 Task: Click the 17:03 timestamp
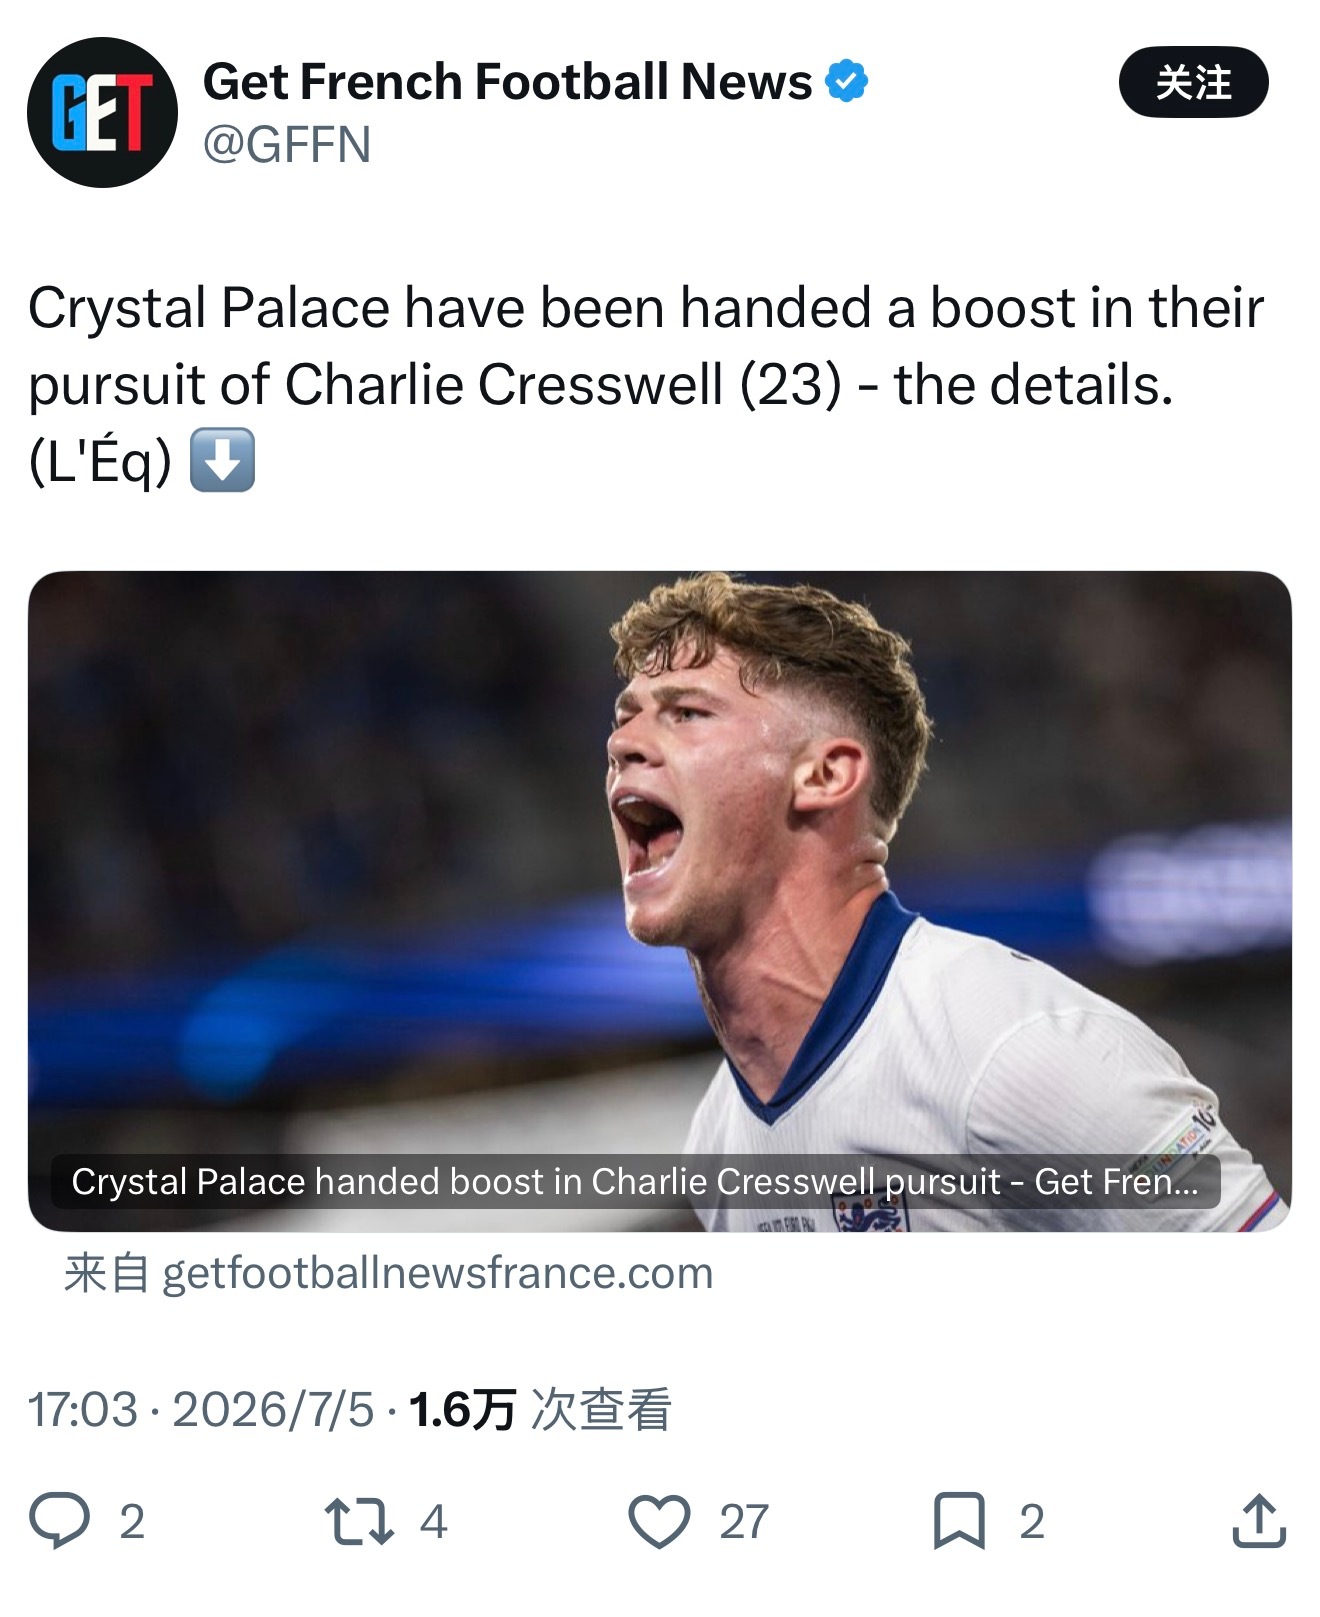83,1410
